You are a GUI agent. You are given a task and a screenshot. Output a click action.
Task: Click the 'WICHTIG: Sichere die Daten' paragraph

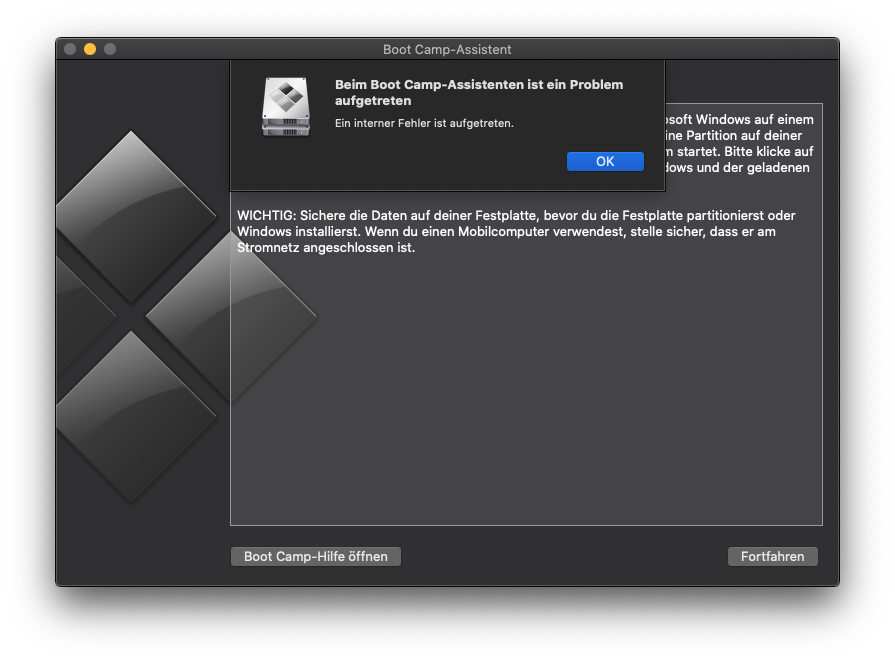tap(516, 231)
